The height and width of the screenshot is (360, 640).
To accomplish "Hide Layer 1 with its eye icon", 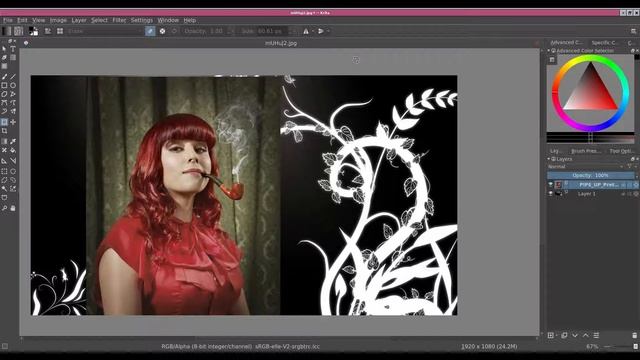I will pyautogui.click(x=551, y=194).
